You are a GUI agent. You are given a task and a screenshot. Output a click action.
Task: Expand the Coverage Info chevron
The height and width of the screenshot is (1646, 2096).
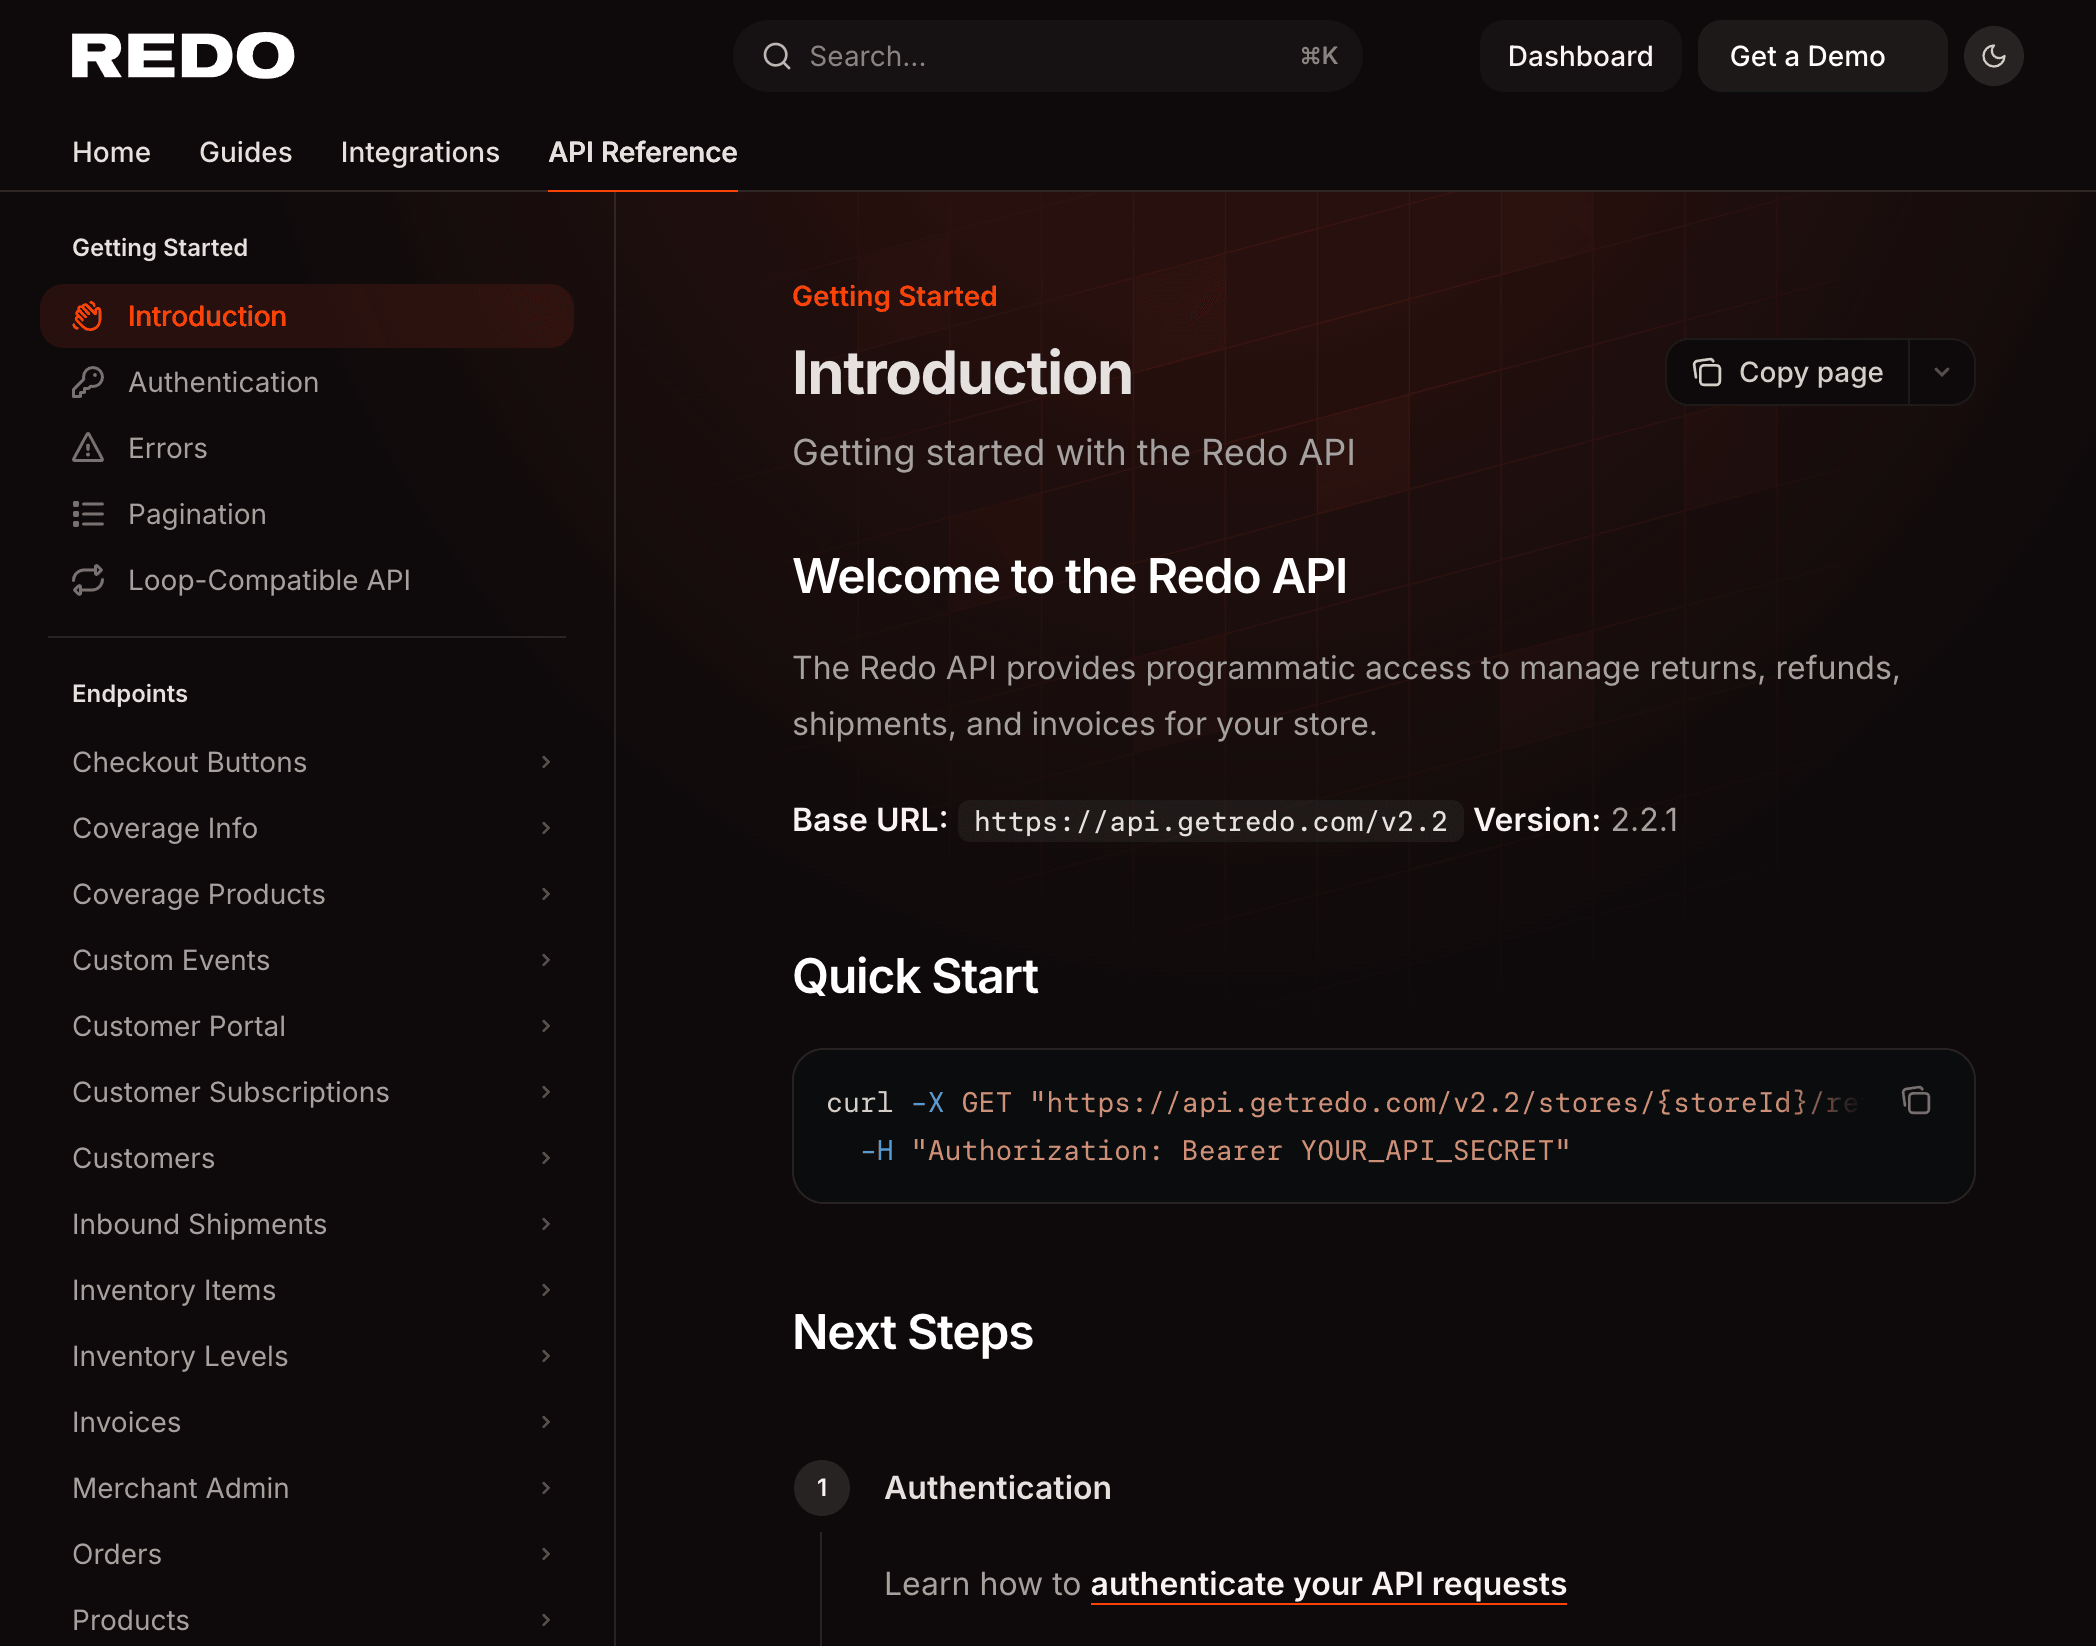(x=546, y=828)
